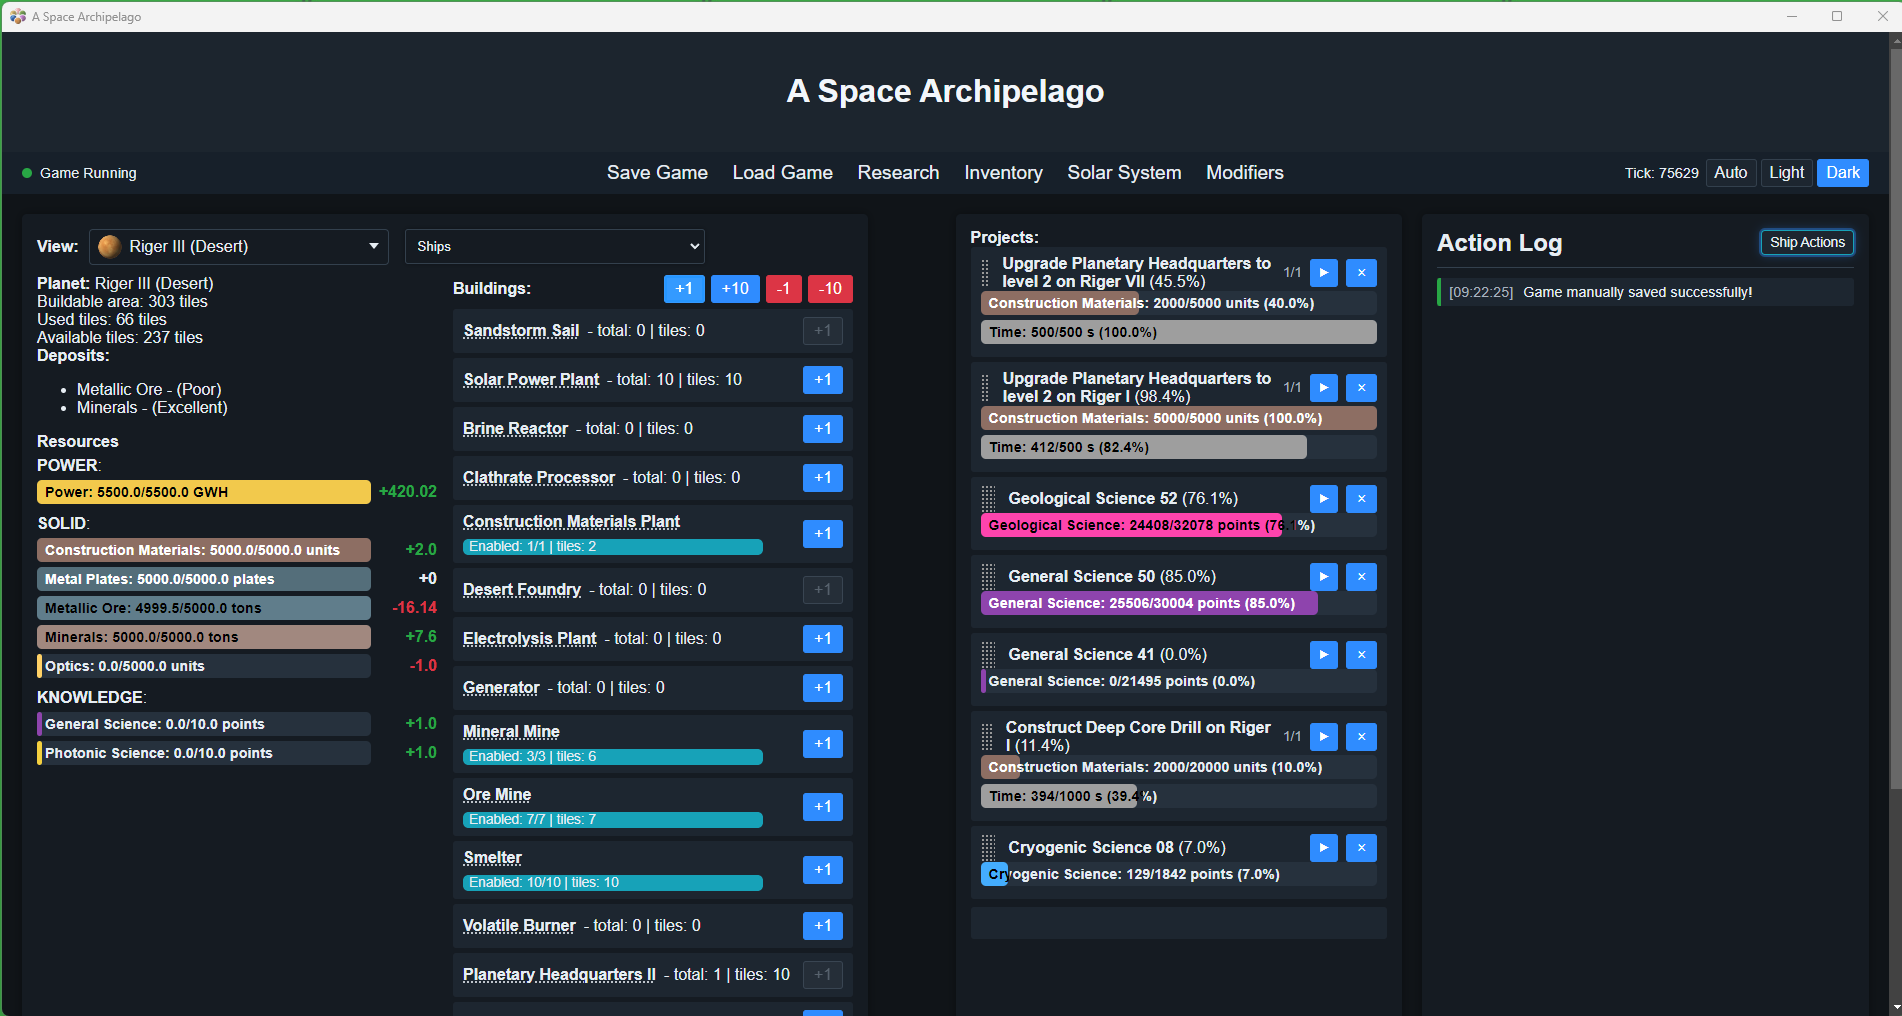
Task: Open the Modifiers menu
Action: pos(1244,173)
